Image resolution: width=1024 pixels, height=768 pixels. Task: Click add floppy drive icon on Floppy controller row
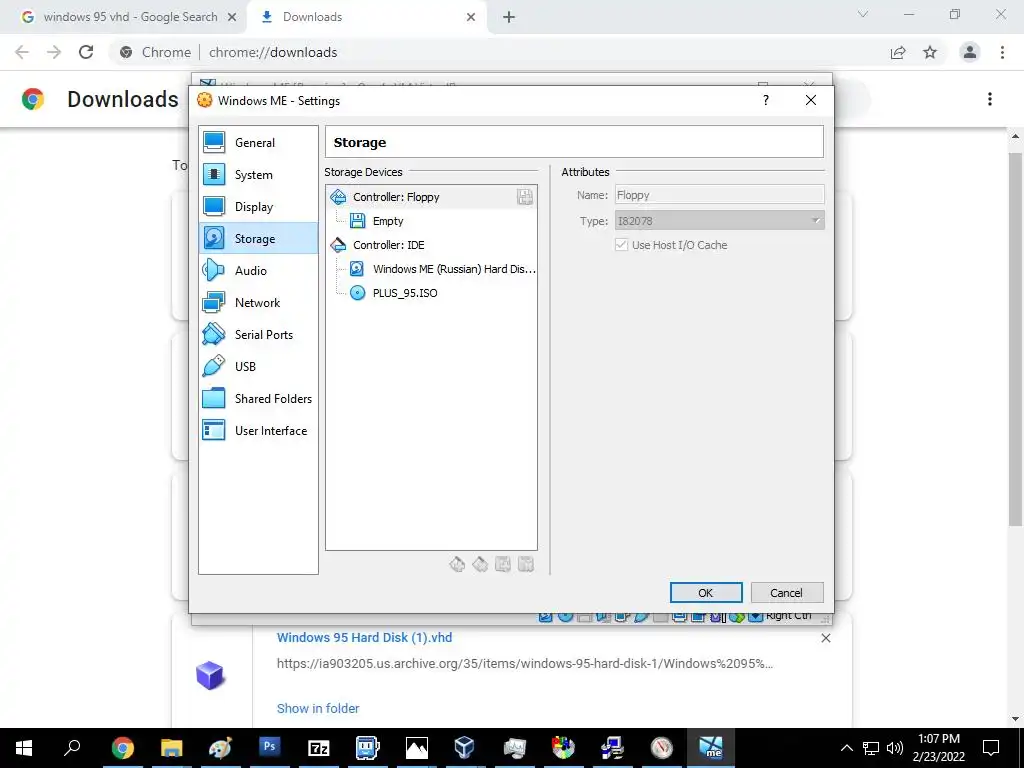(x=524, y=197)
